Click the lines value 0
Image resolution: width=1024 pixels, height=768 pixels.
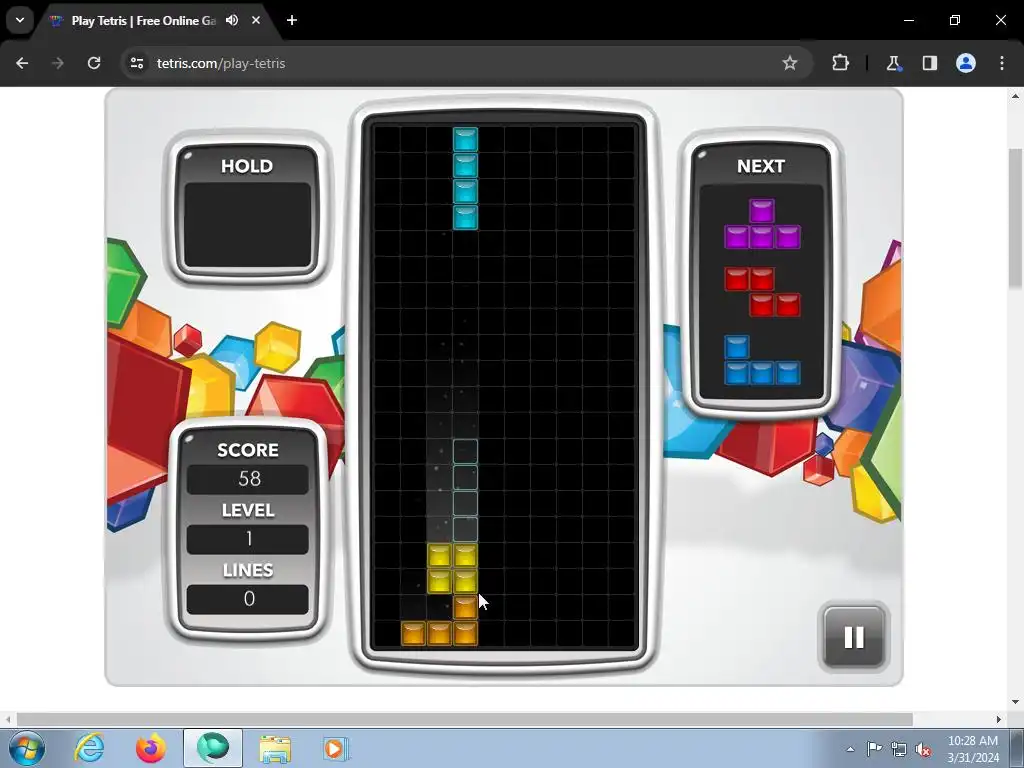pyautogui.click(x=249, y=599)
